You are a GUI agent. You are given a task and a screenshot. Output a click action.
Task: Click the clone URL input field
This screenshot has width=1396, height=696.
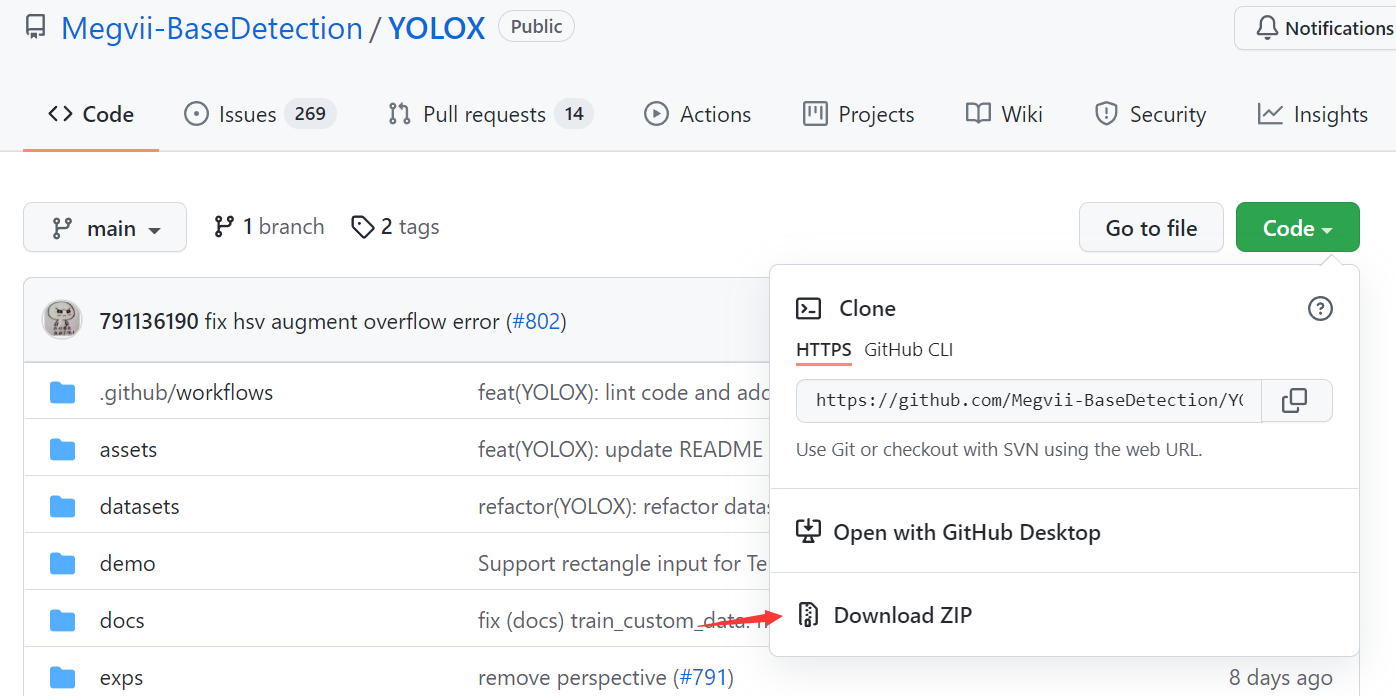click(1029, 400)
